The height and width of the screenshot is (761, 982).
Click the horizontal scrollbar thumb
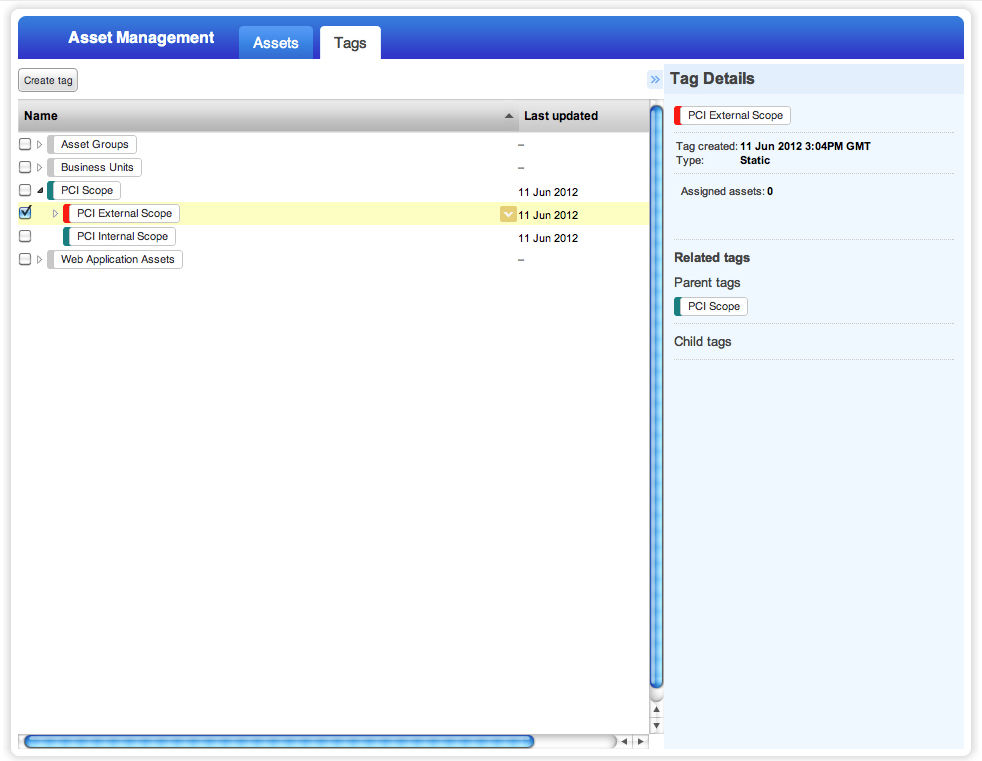[279, 742]
